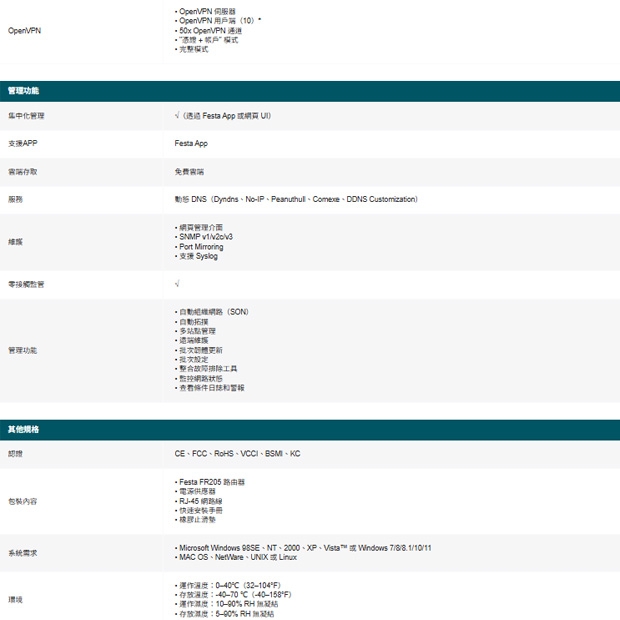Click the certification list CE、FCC、RoHS

pyautogui.click(x=237, y=454)
